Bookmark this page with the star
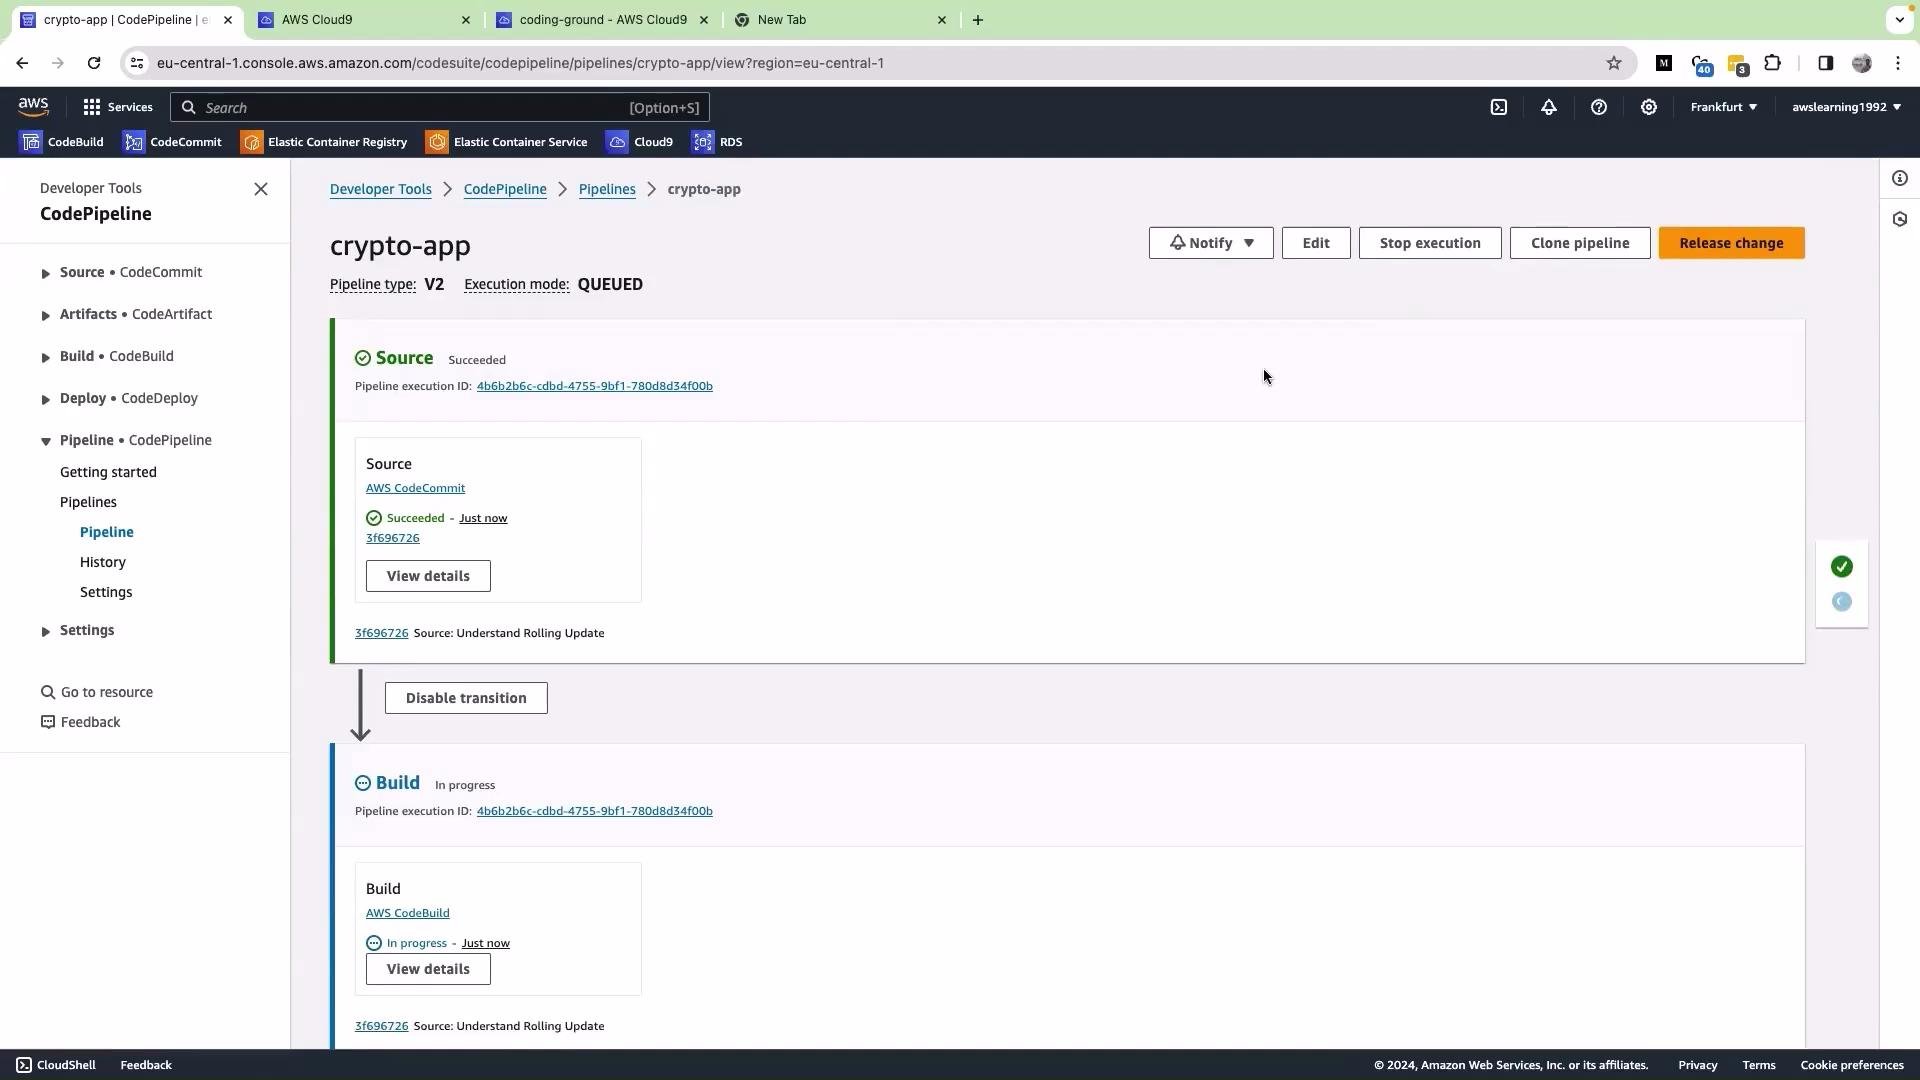Image resolution: width=1920 pixels, height=1080 pixels. coord(1614,63)
